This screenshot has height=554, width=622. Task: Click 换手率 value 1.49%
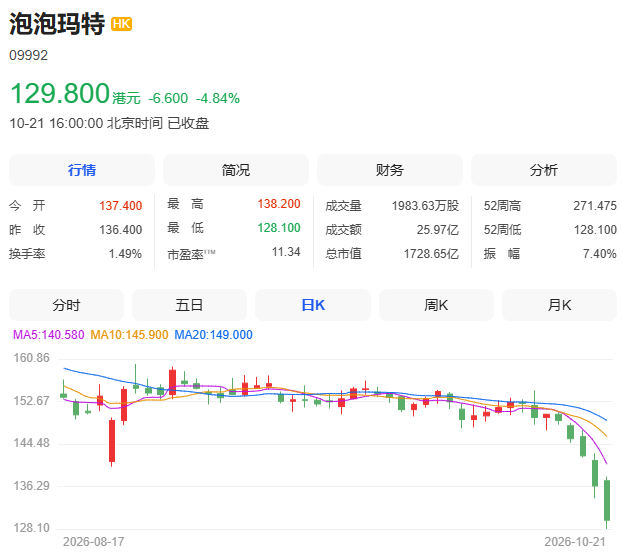click(125, 253)
